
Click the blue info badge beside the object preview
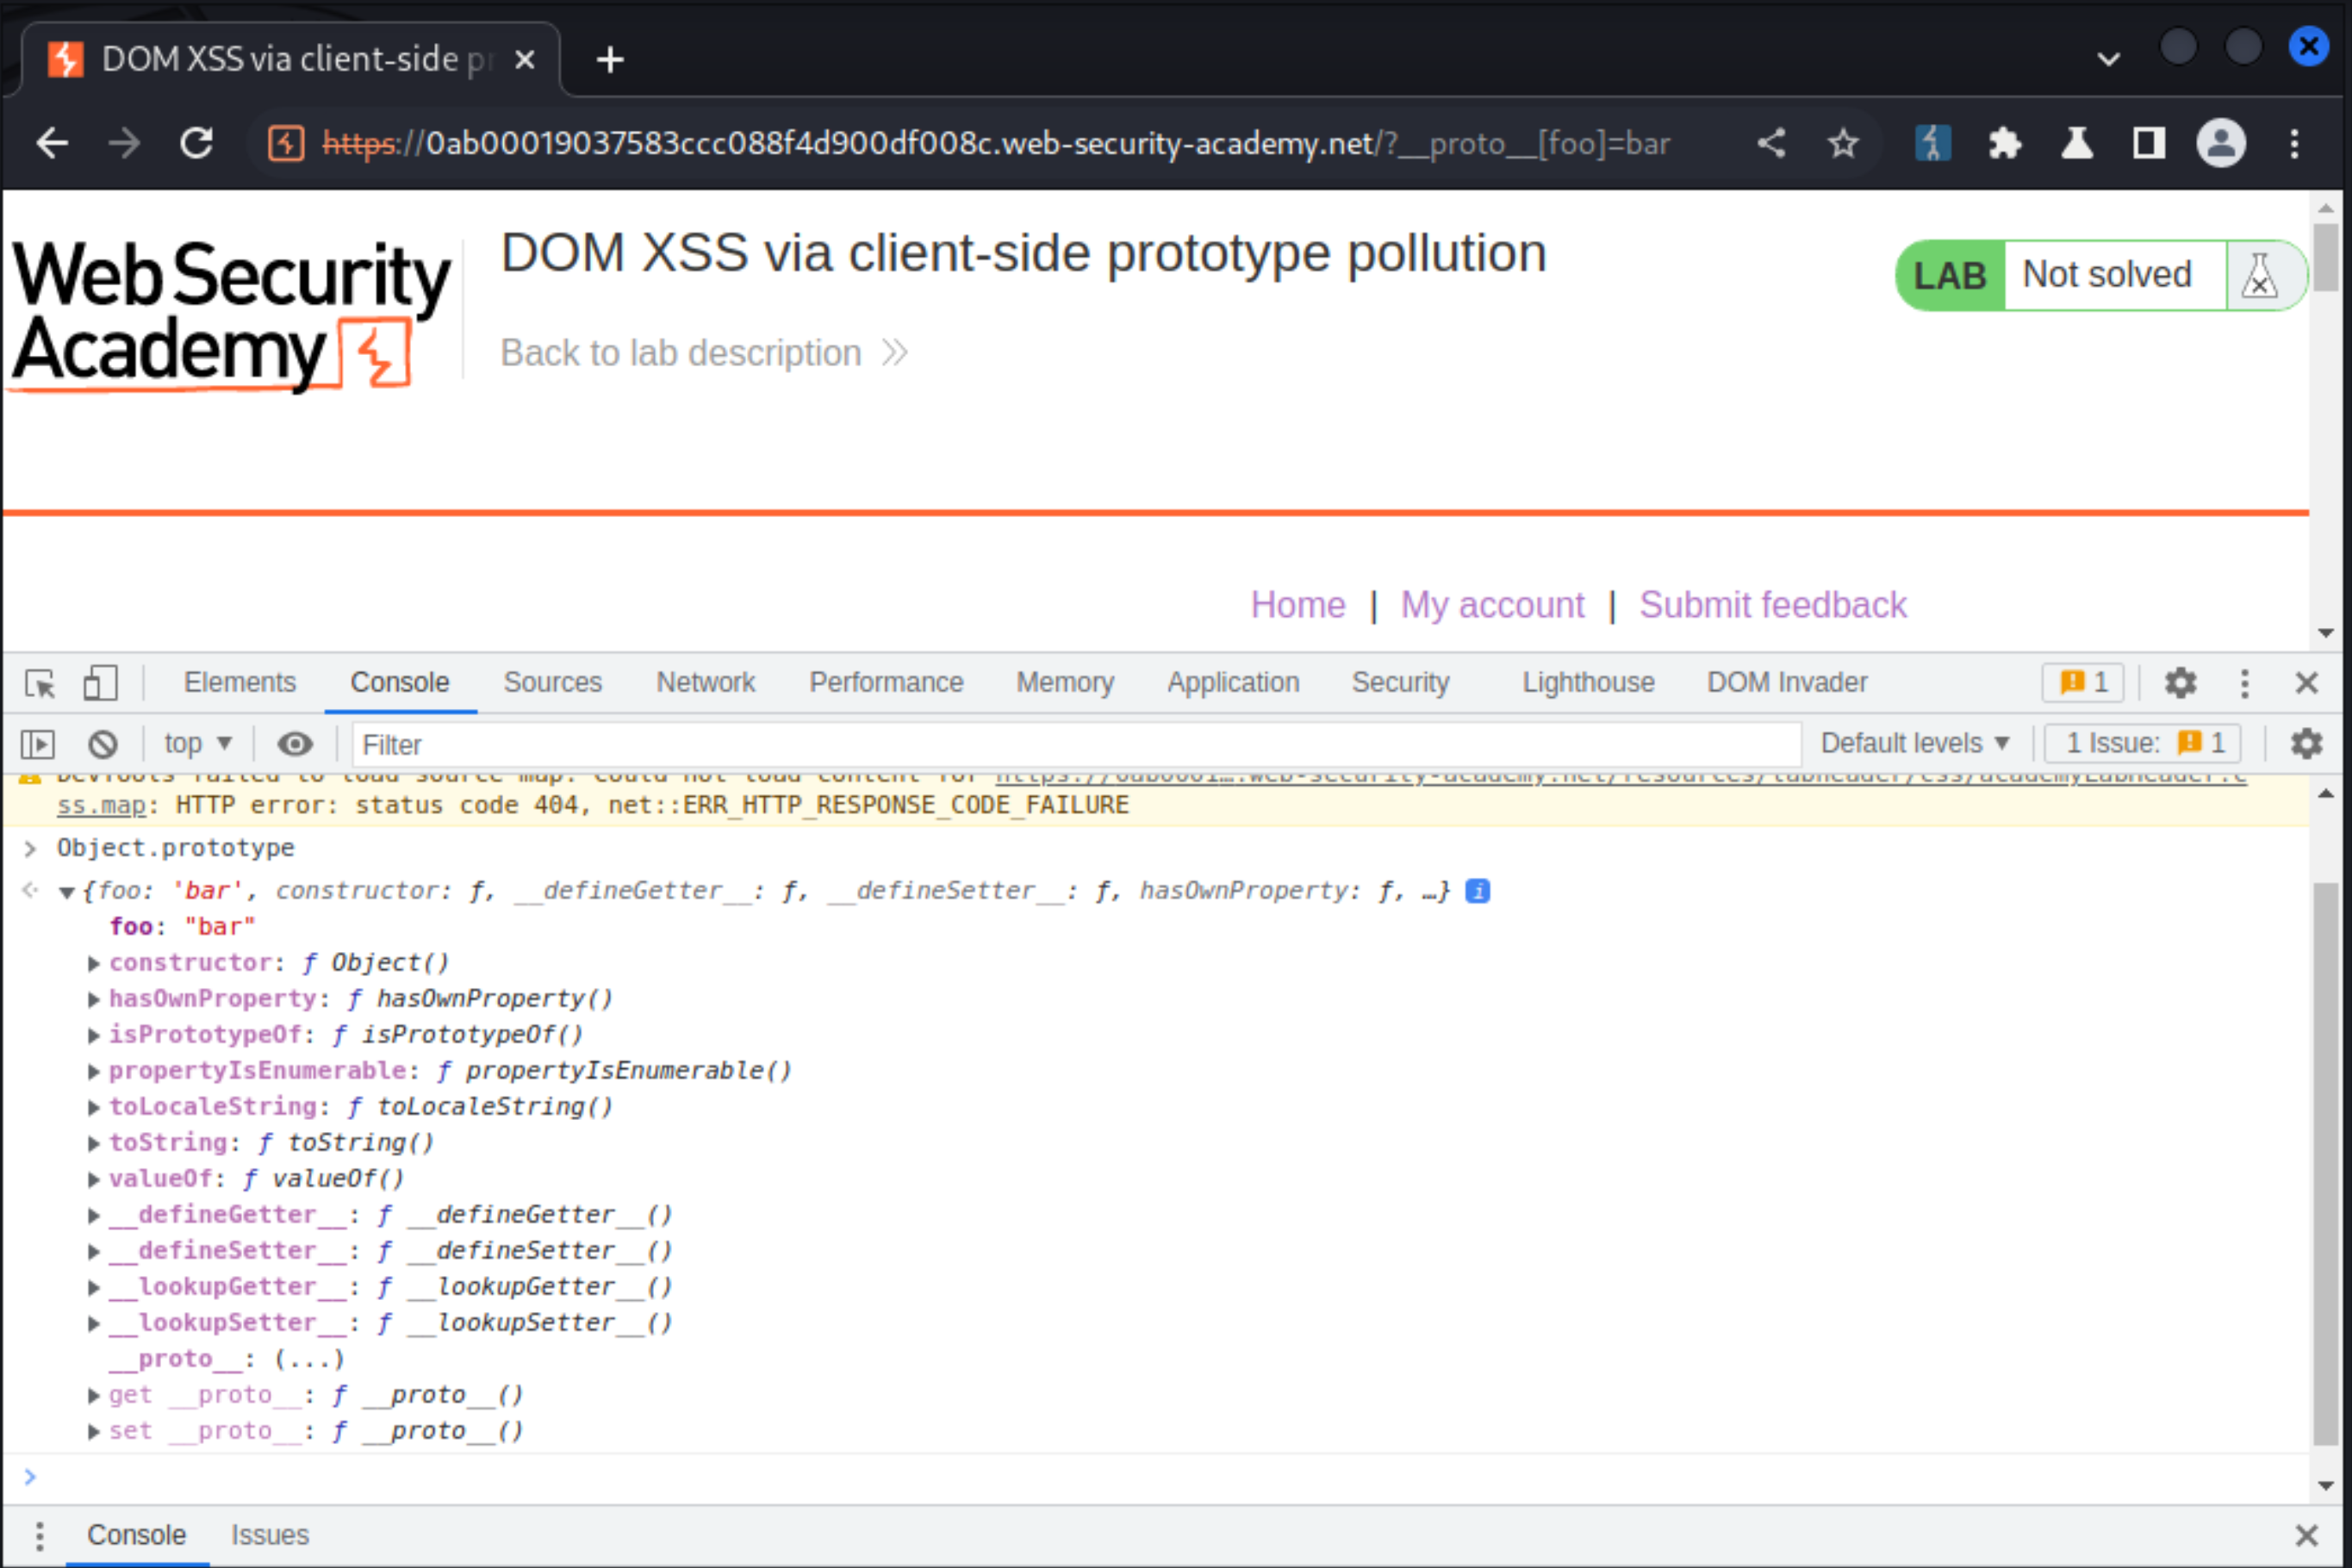1477,891
